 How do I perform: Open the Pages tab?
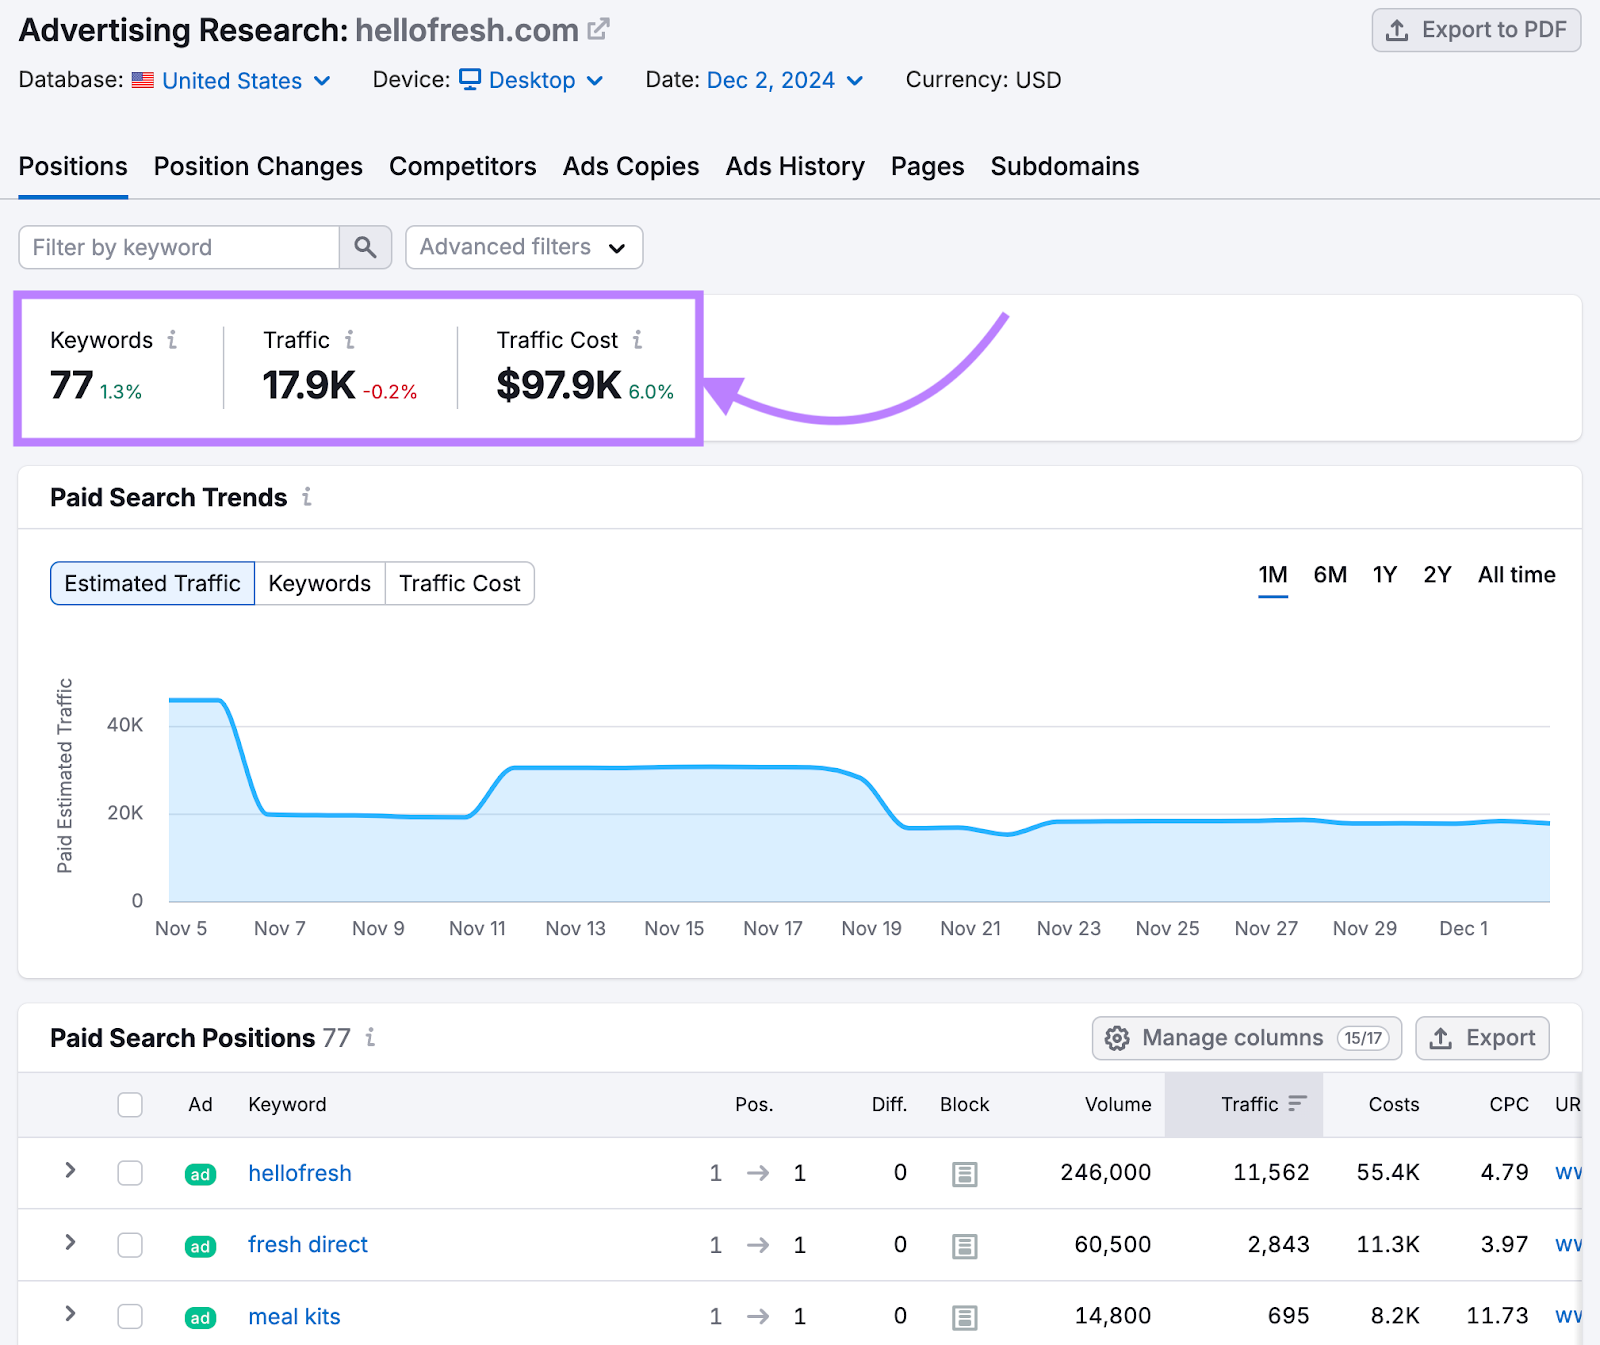(928, 166)
